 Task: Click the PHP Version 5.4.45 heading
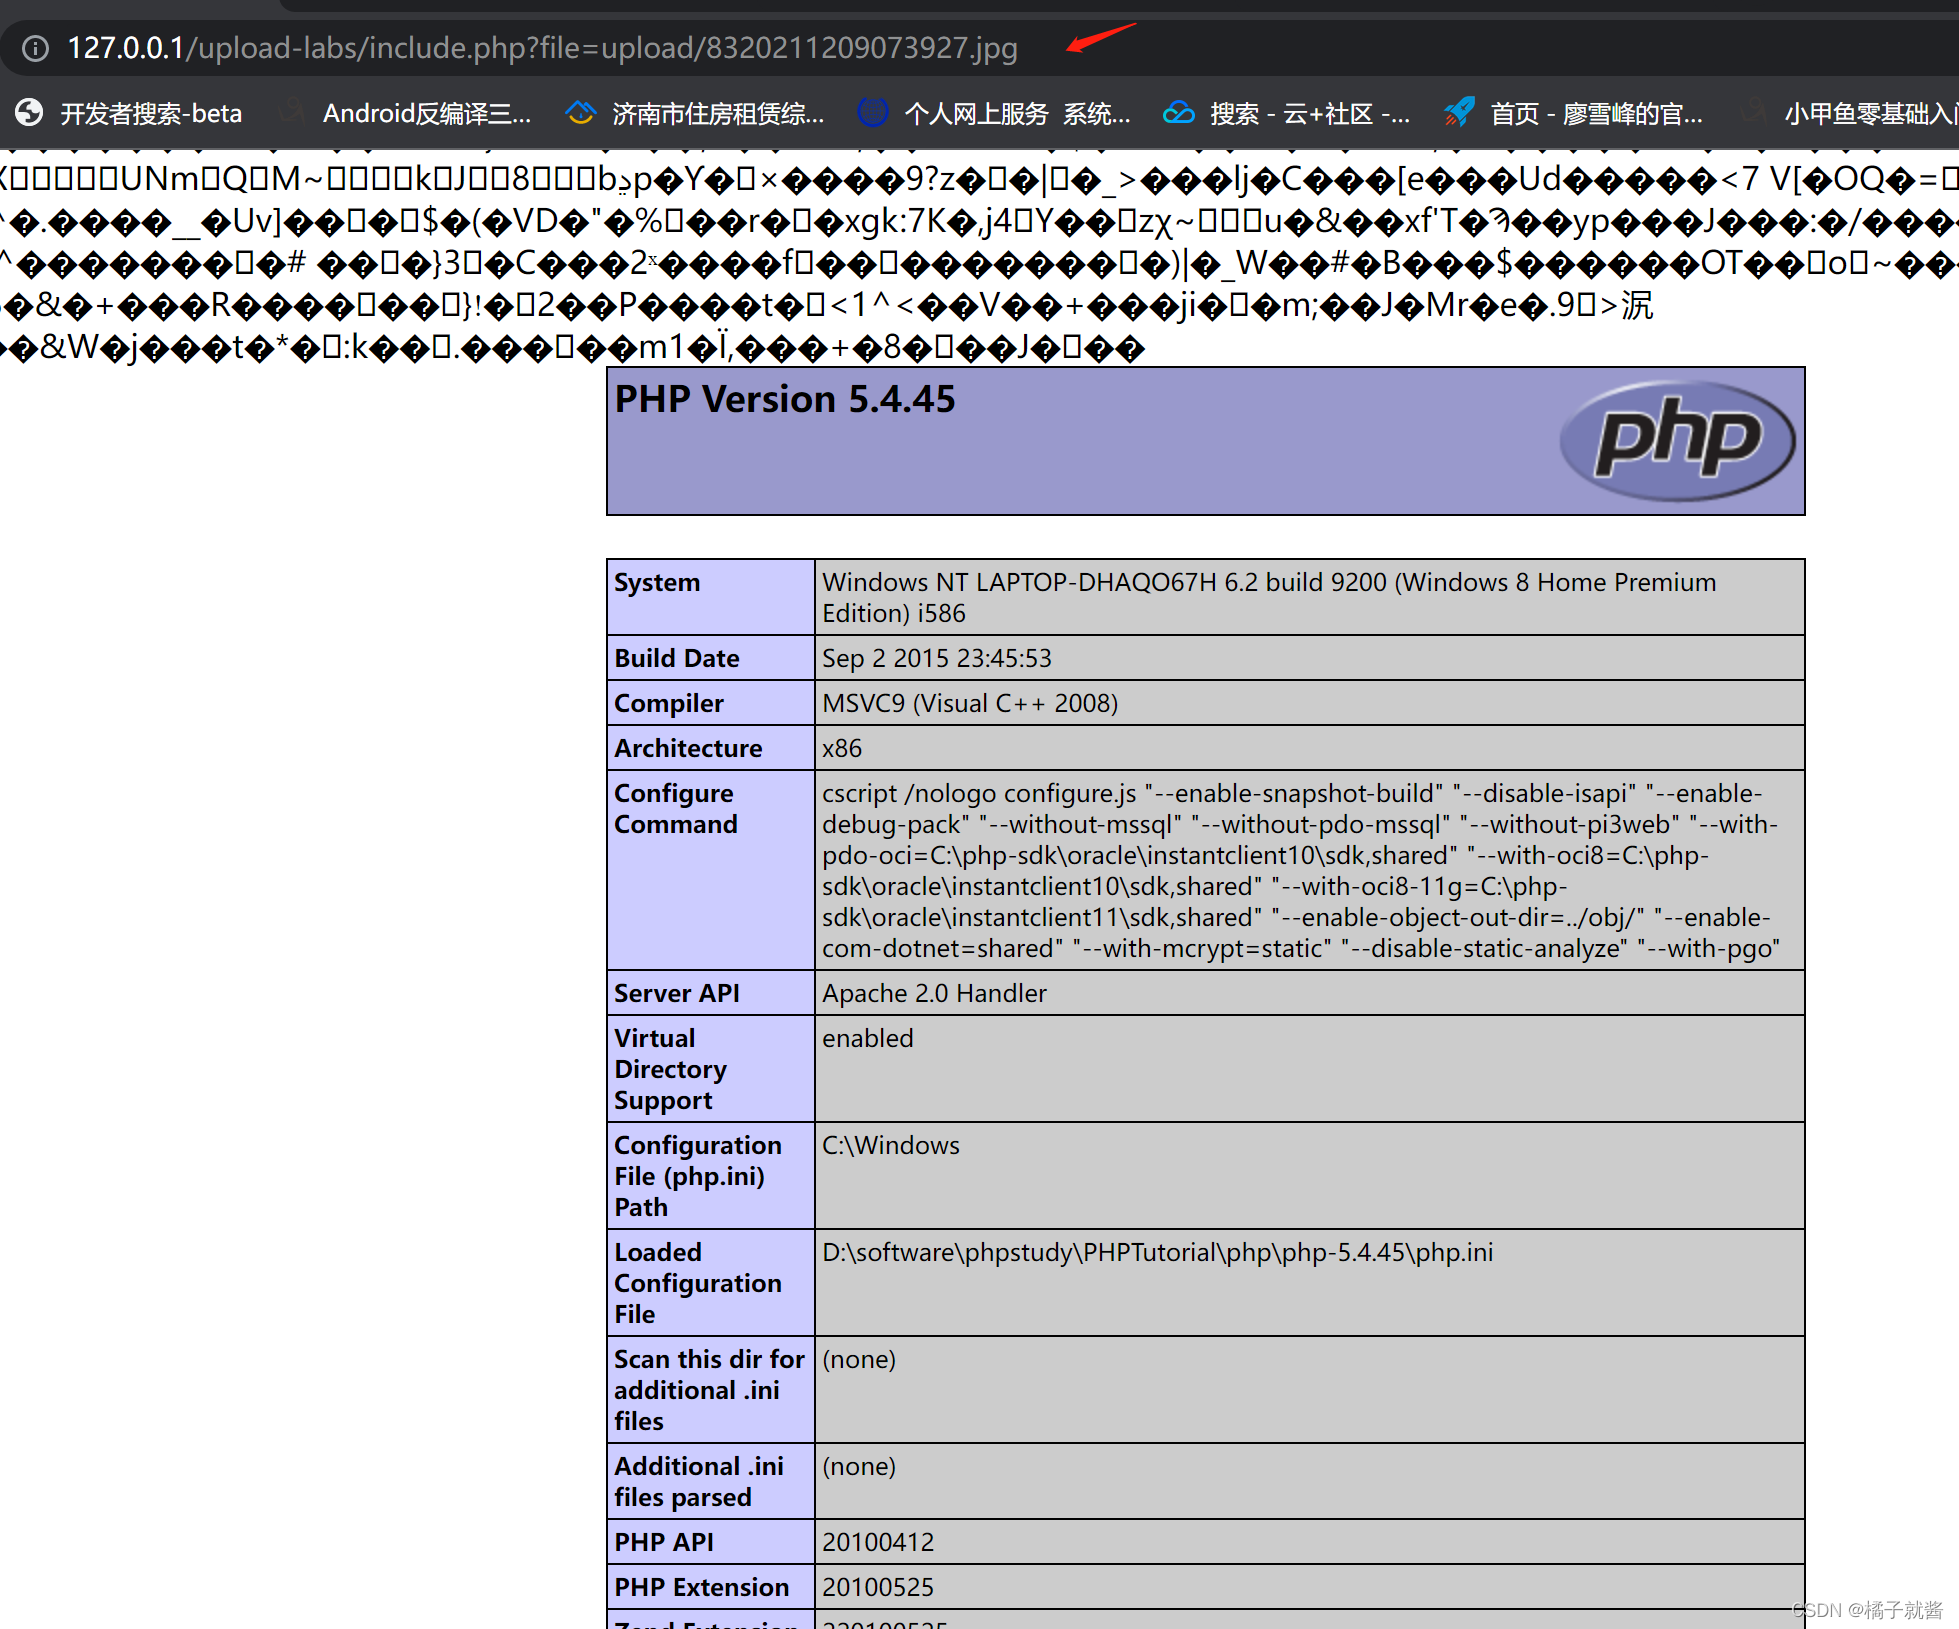tap(785, 399)
